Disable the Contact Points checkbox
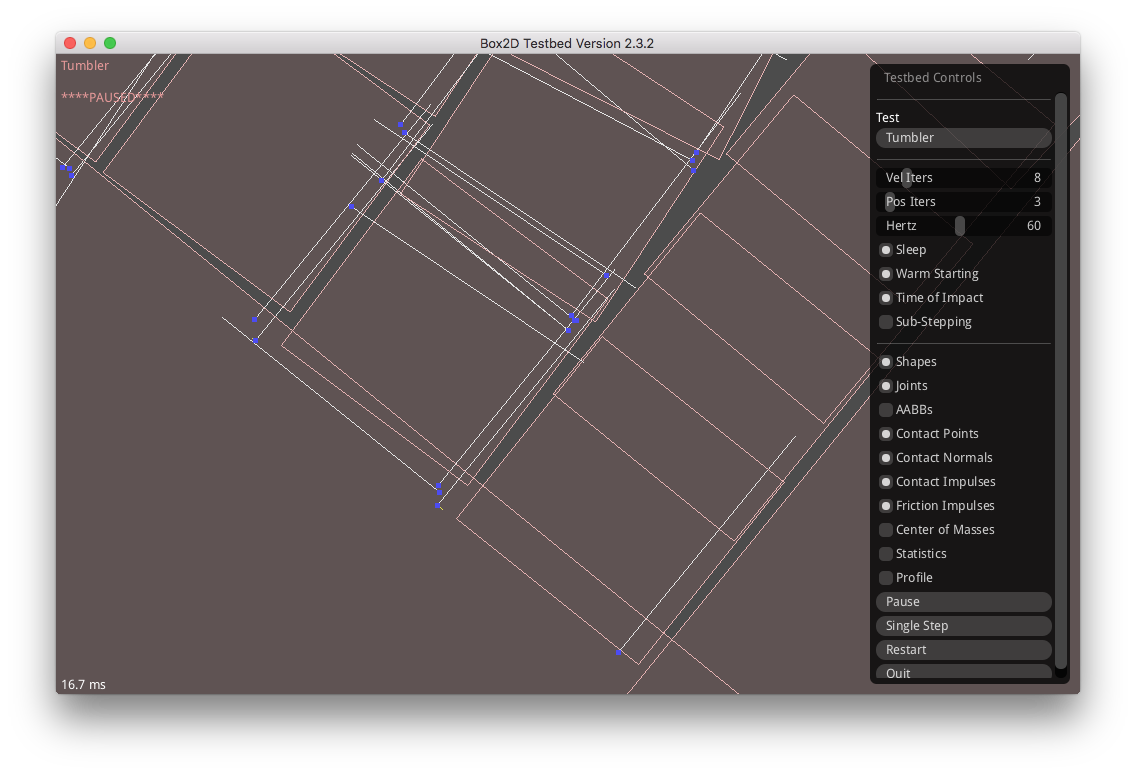This screenshot has width=1136, height=774. (886, 433)
